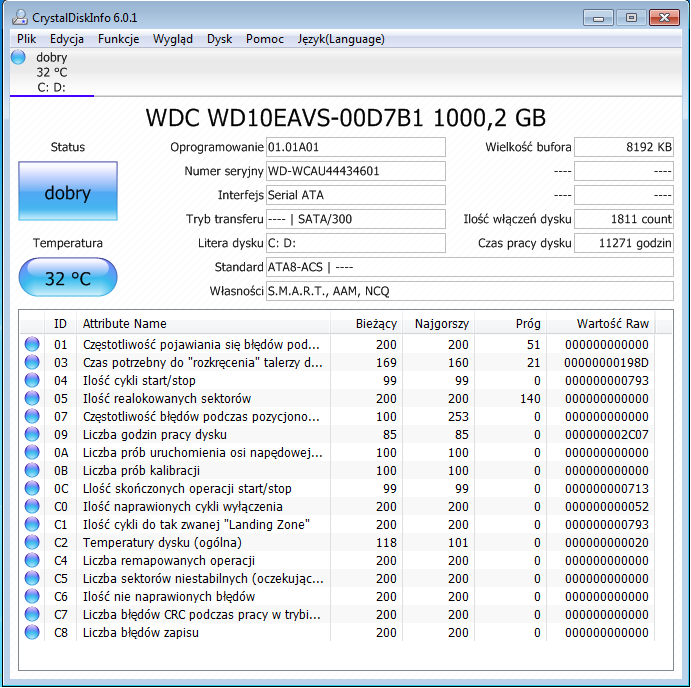Open the Funkcje menu

118,39
